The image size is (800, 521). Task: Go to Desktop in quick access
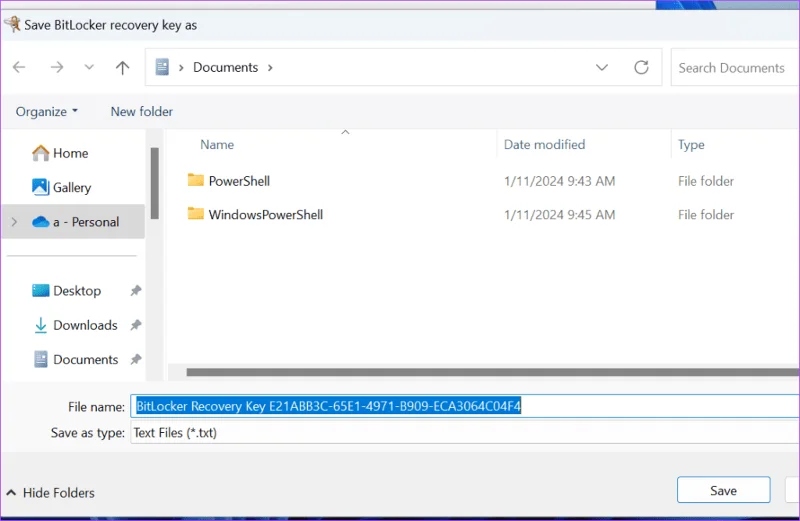77,291
